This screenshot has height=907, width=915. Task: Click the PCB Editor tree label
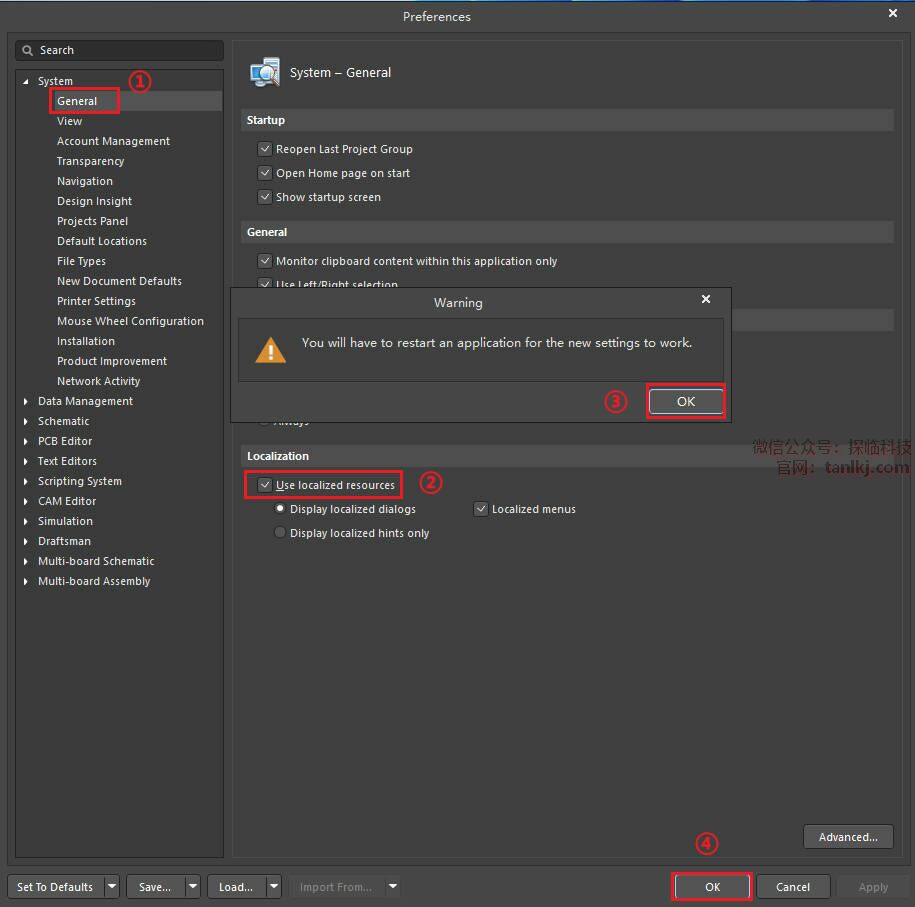65,441
